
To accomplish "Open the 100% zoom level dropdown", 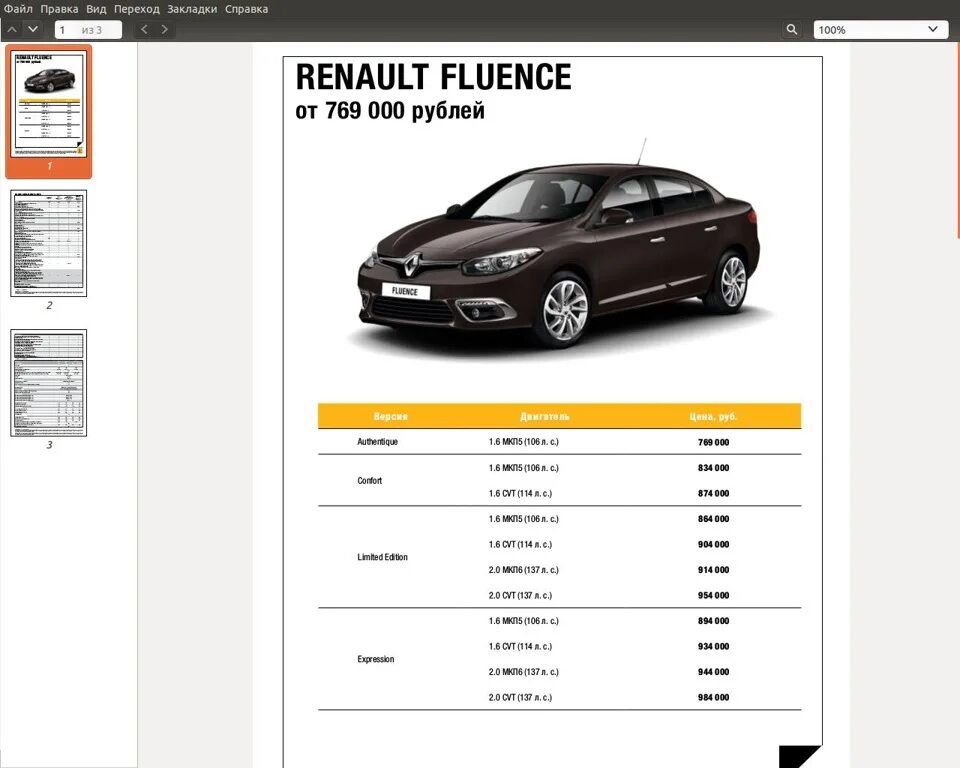I will tap(880, 29).
